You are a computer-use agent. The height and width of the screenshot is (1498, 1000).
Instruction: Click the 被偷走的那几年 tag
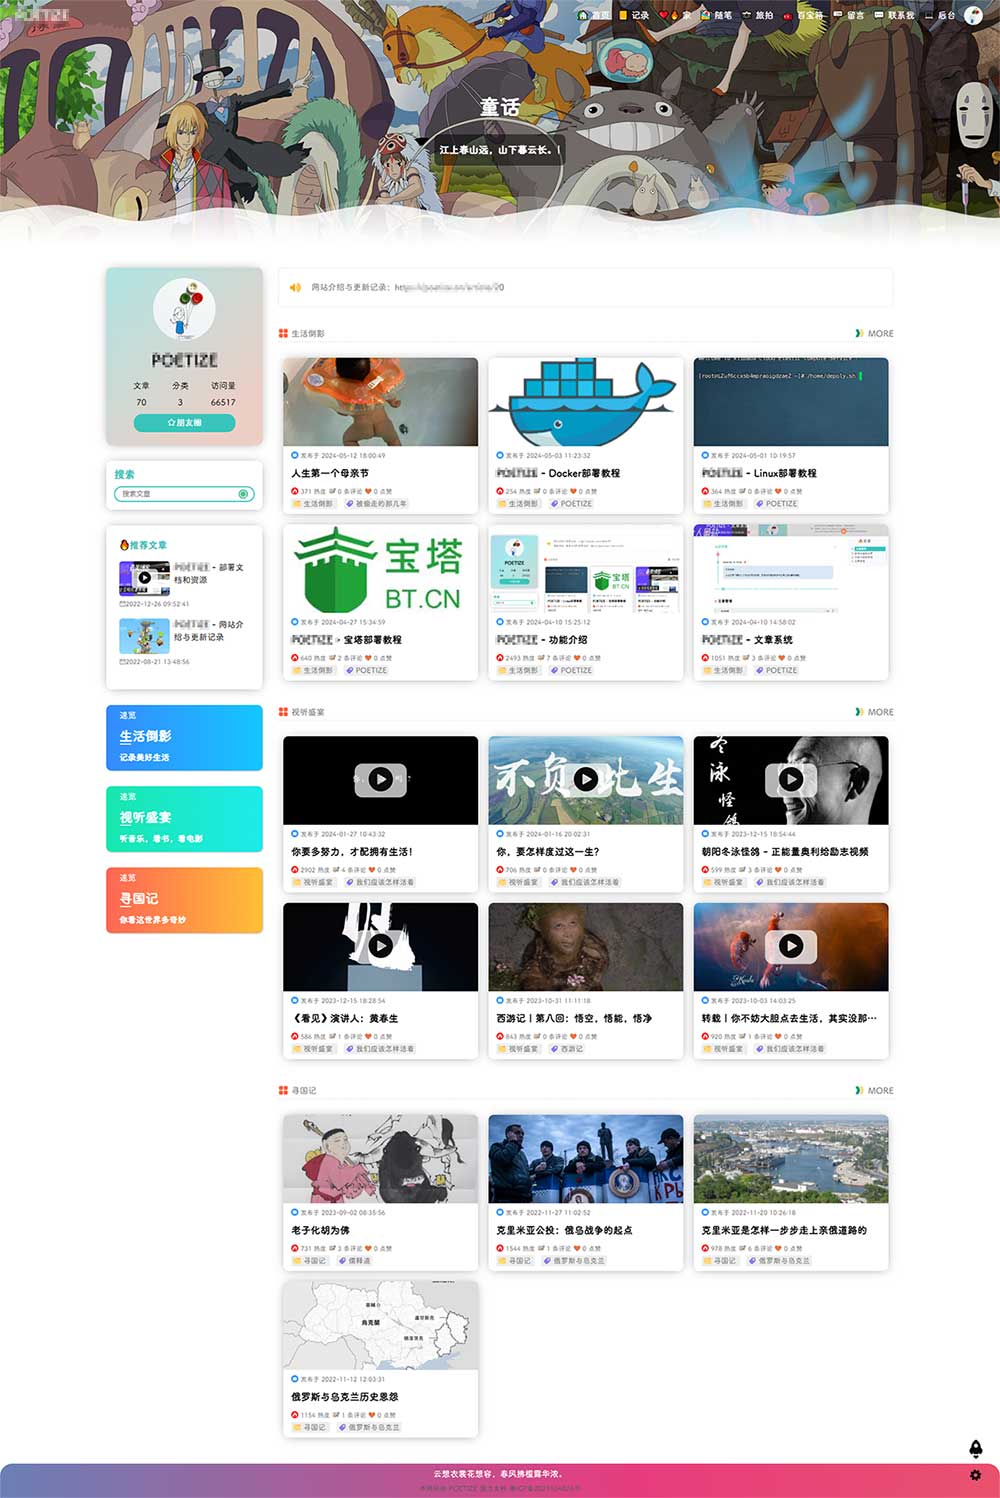click(376, 504)
